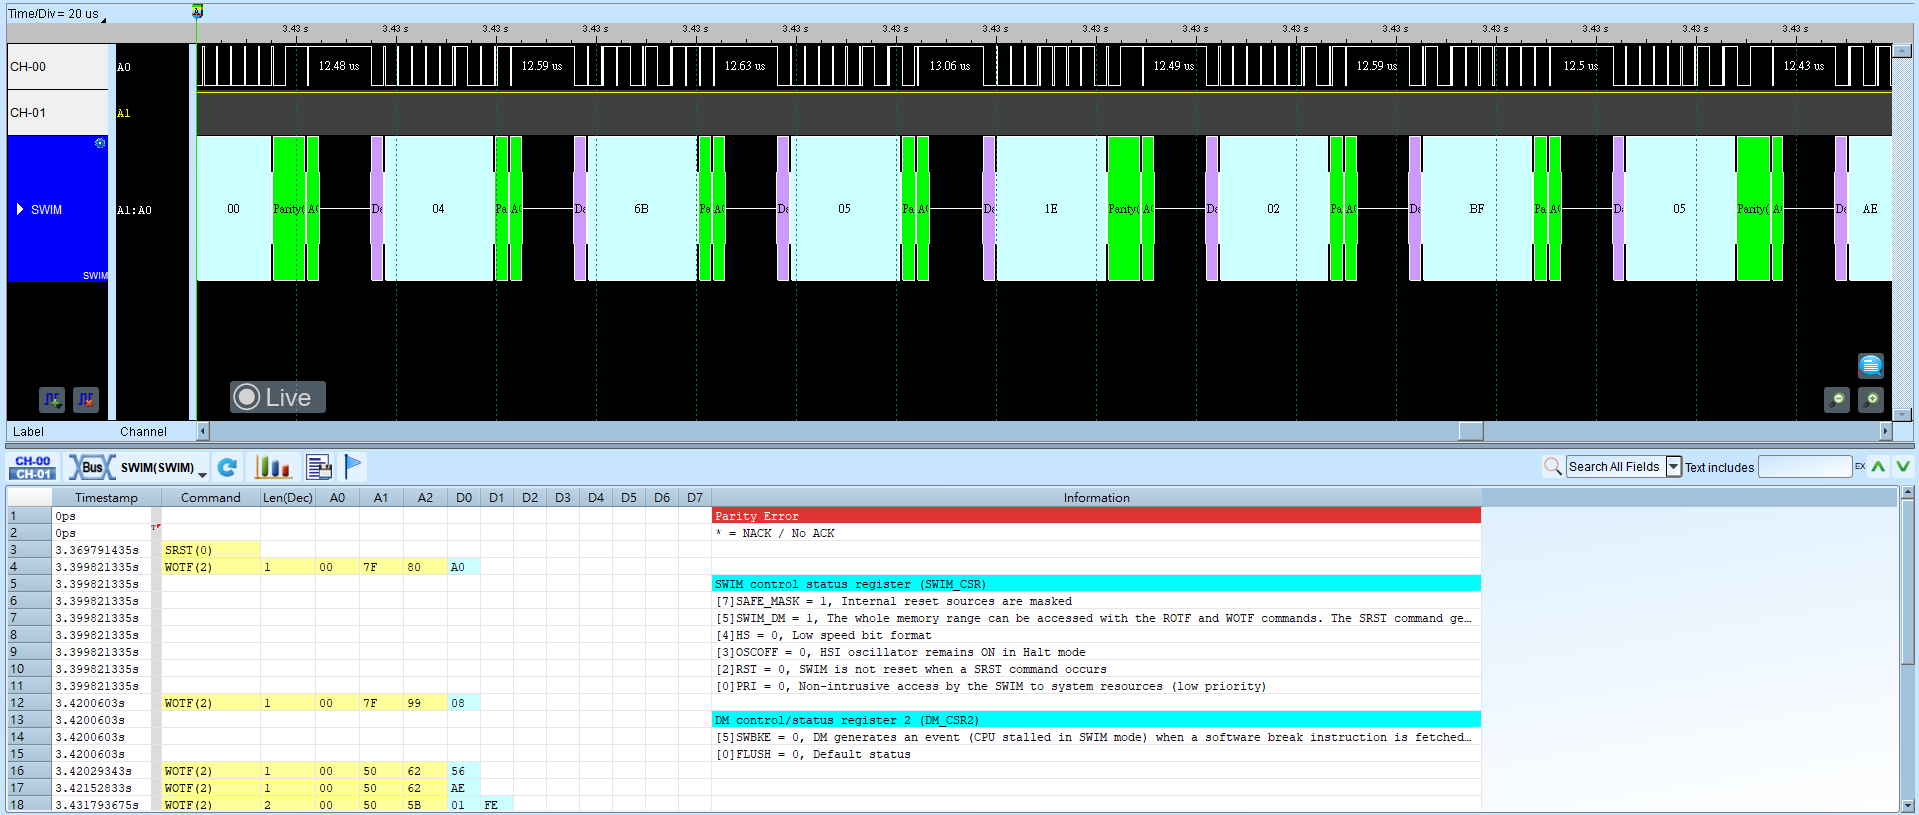The image size is (1919, 815).
Task: Open the SWIM bus settings gear
Action: 100,143
